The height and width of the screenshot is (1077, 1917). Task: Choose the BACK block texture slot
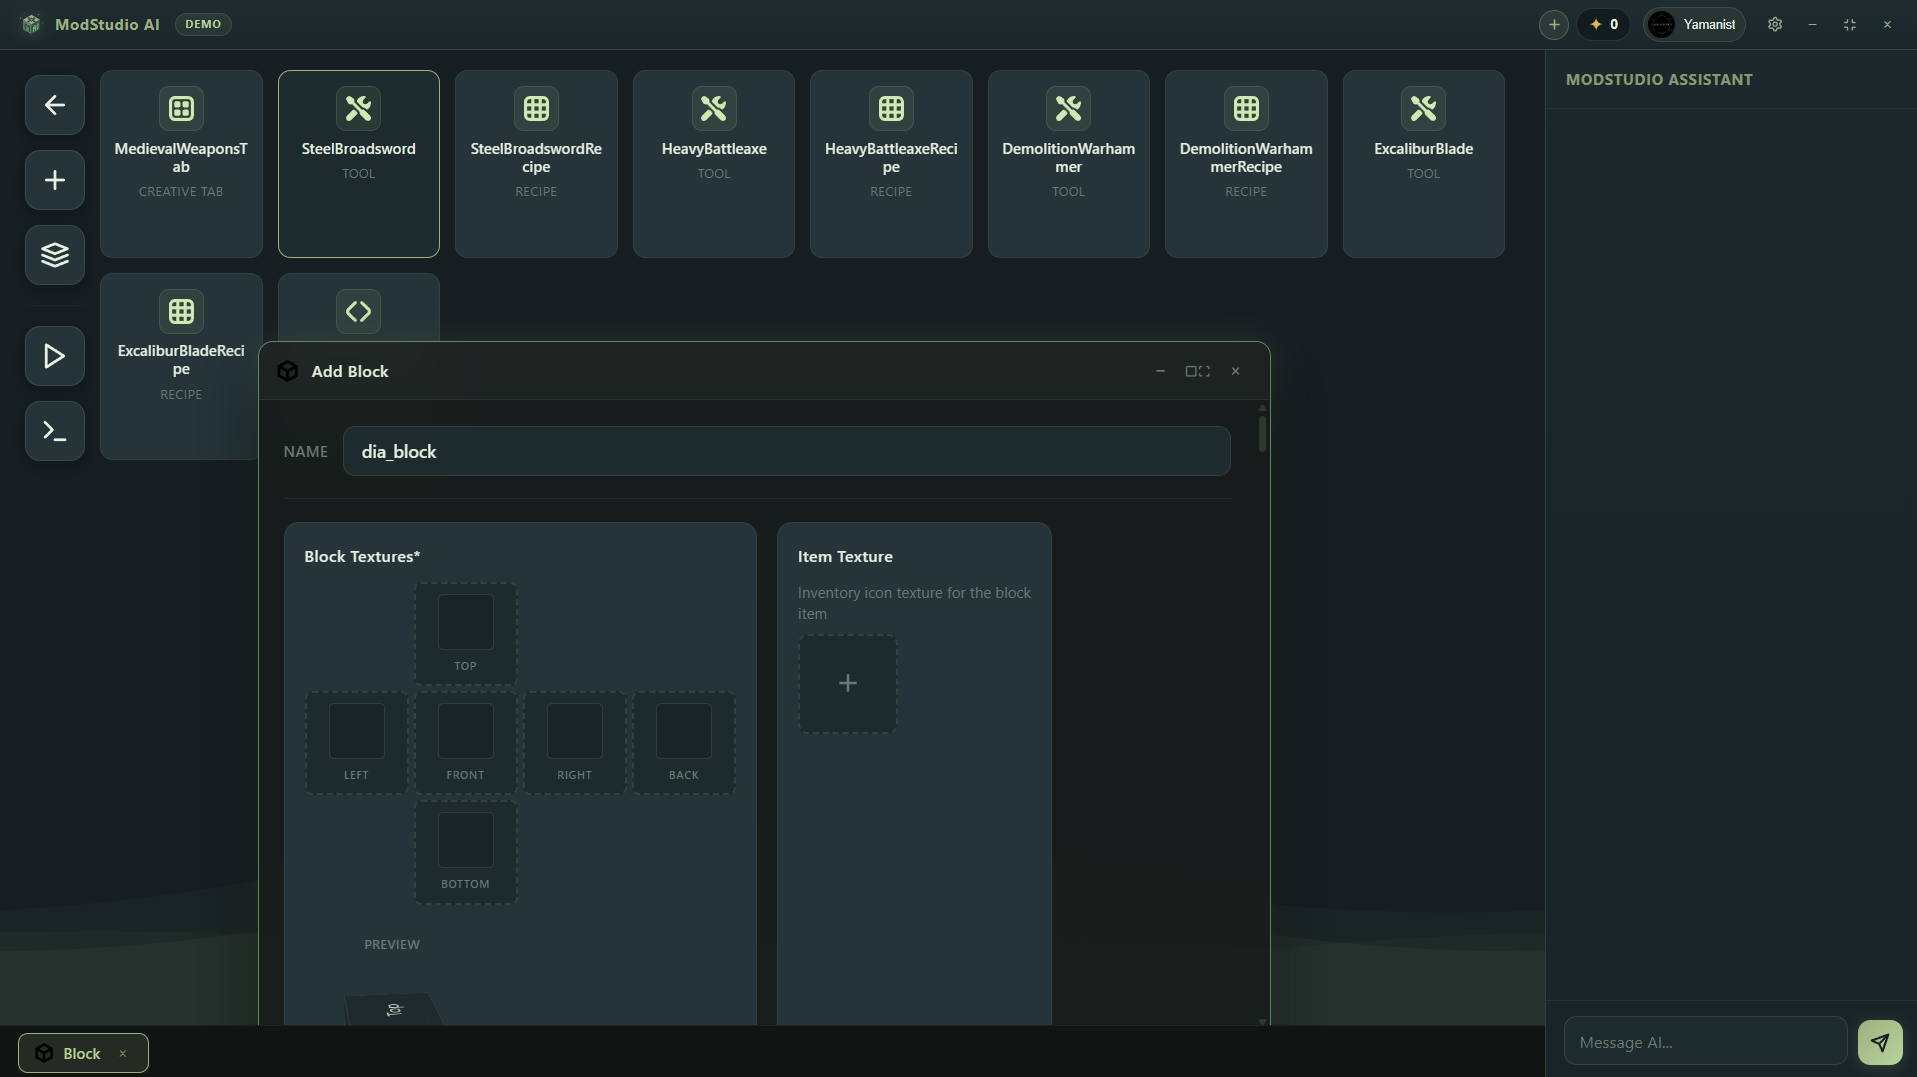(684, 743)
